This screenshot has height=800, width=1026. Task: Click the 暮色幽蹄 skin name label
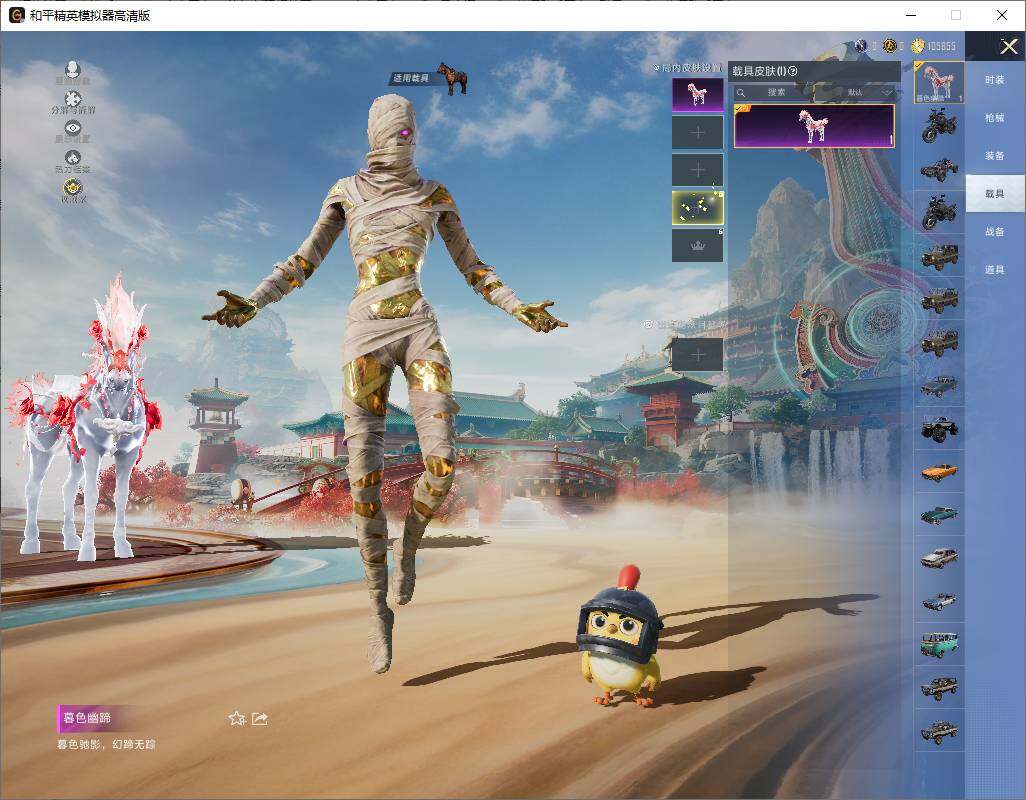(x=87, y=718)
